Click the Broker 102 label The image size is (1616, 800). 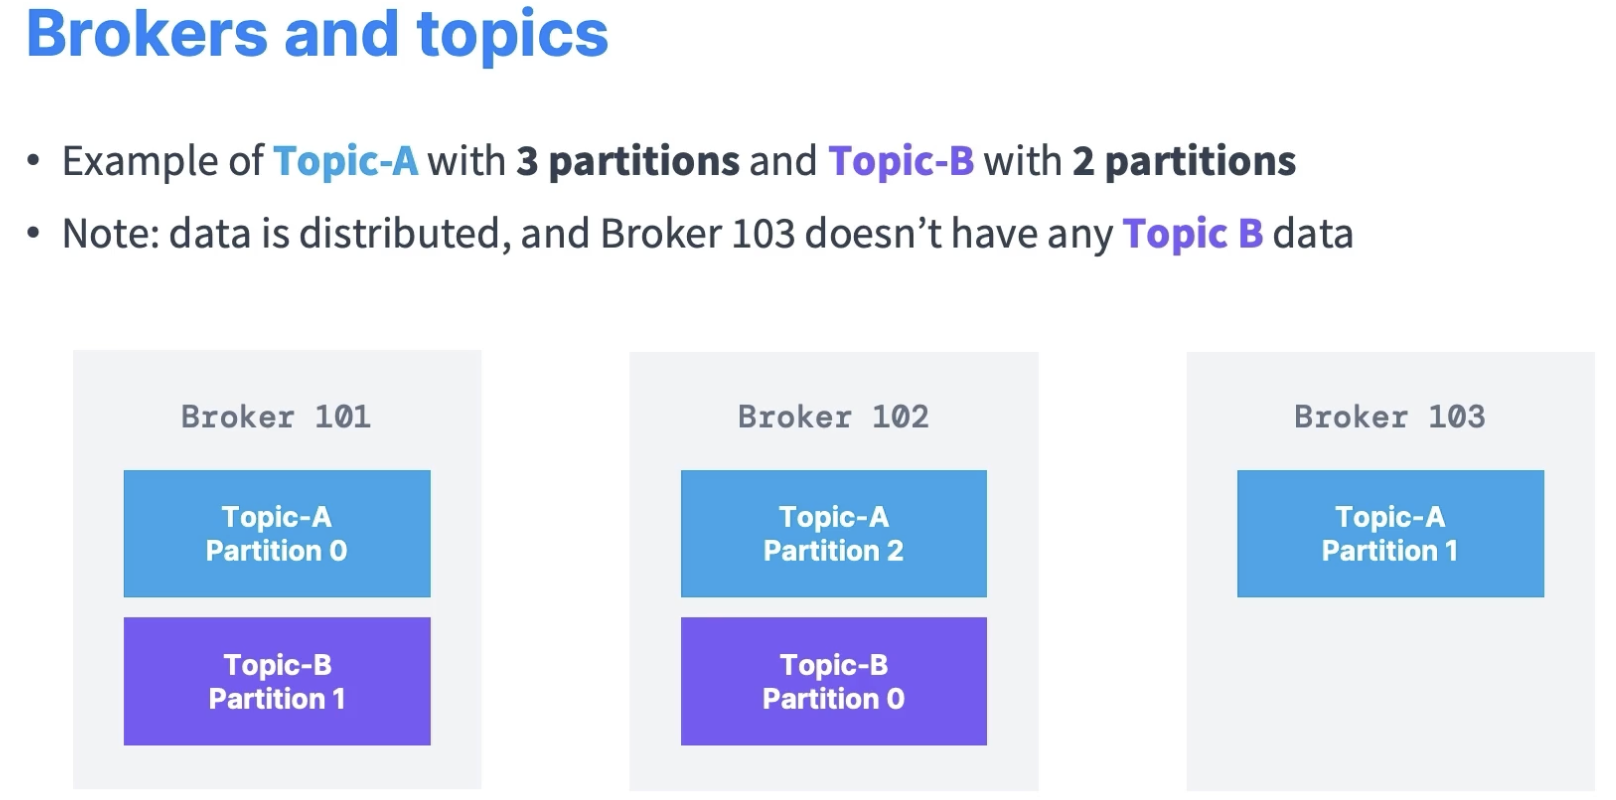point(833,416)
